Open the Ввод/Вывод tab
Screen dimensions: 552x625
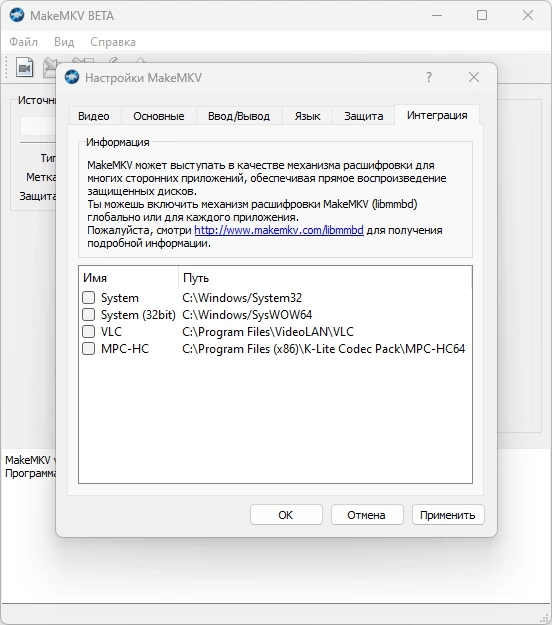(239, 116)
